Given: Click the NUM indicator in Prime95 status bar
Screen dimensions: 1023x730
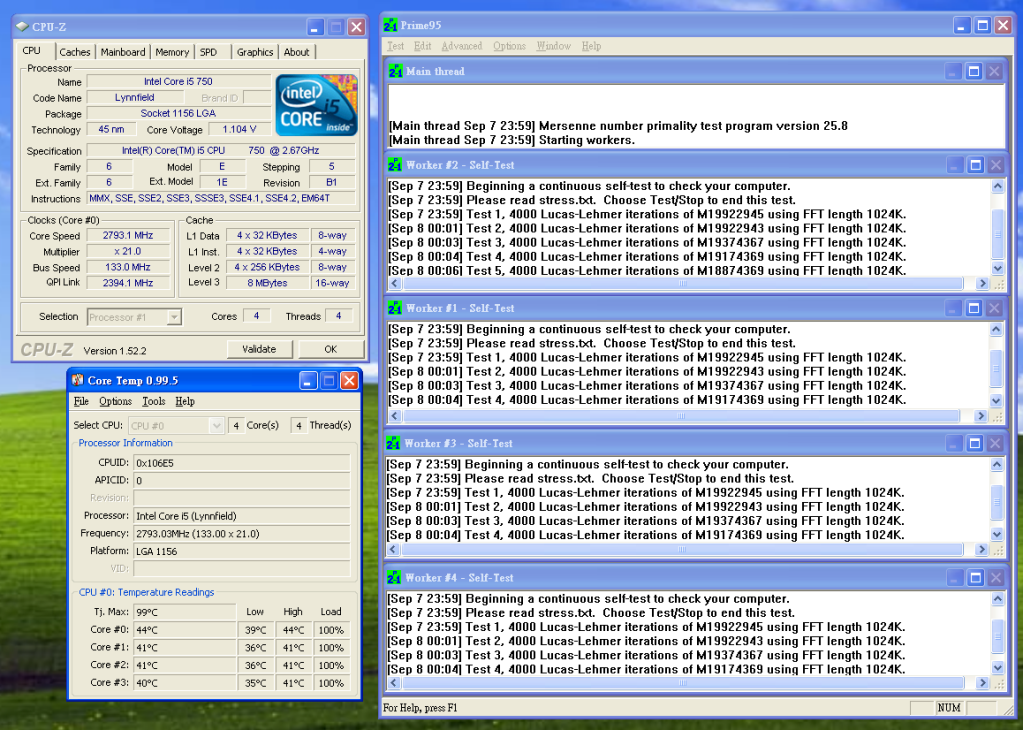Looking at the screenshot, I should [949, 708].
